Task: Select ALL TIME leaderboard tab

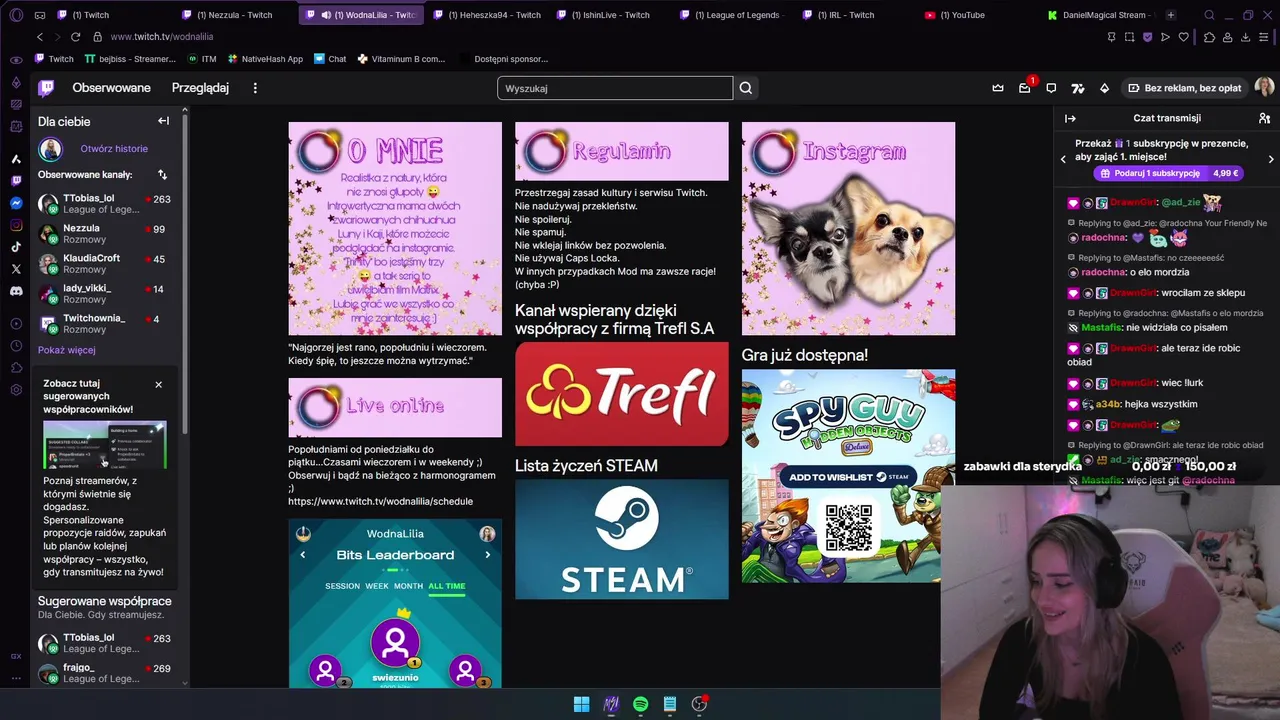Action: pos(447,586)
